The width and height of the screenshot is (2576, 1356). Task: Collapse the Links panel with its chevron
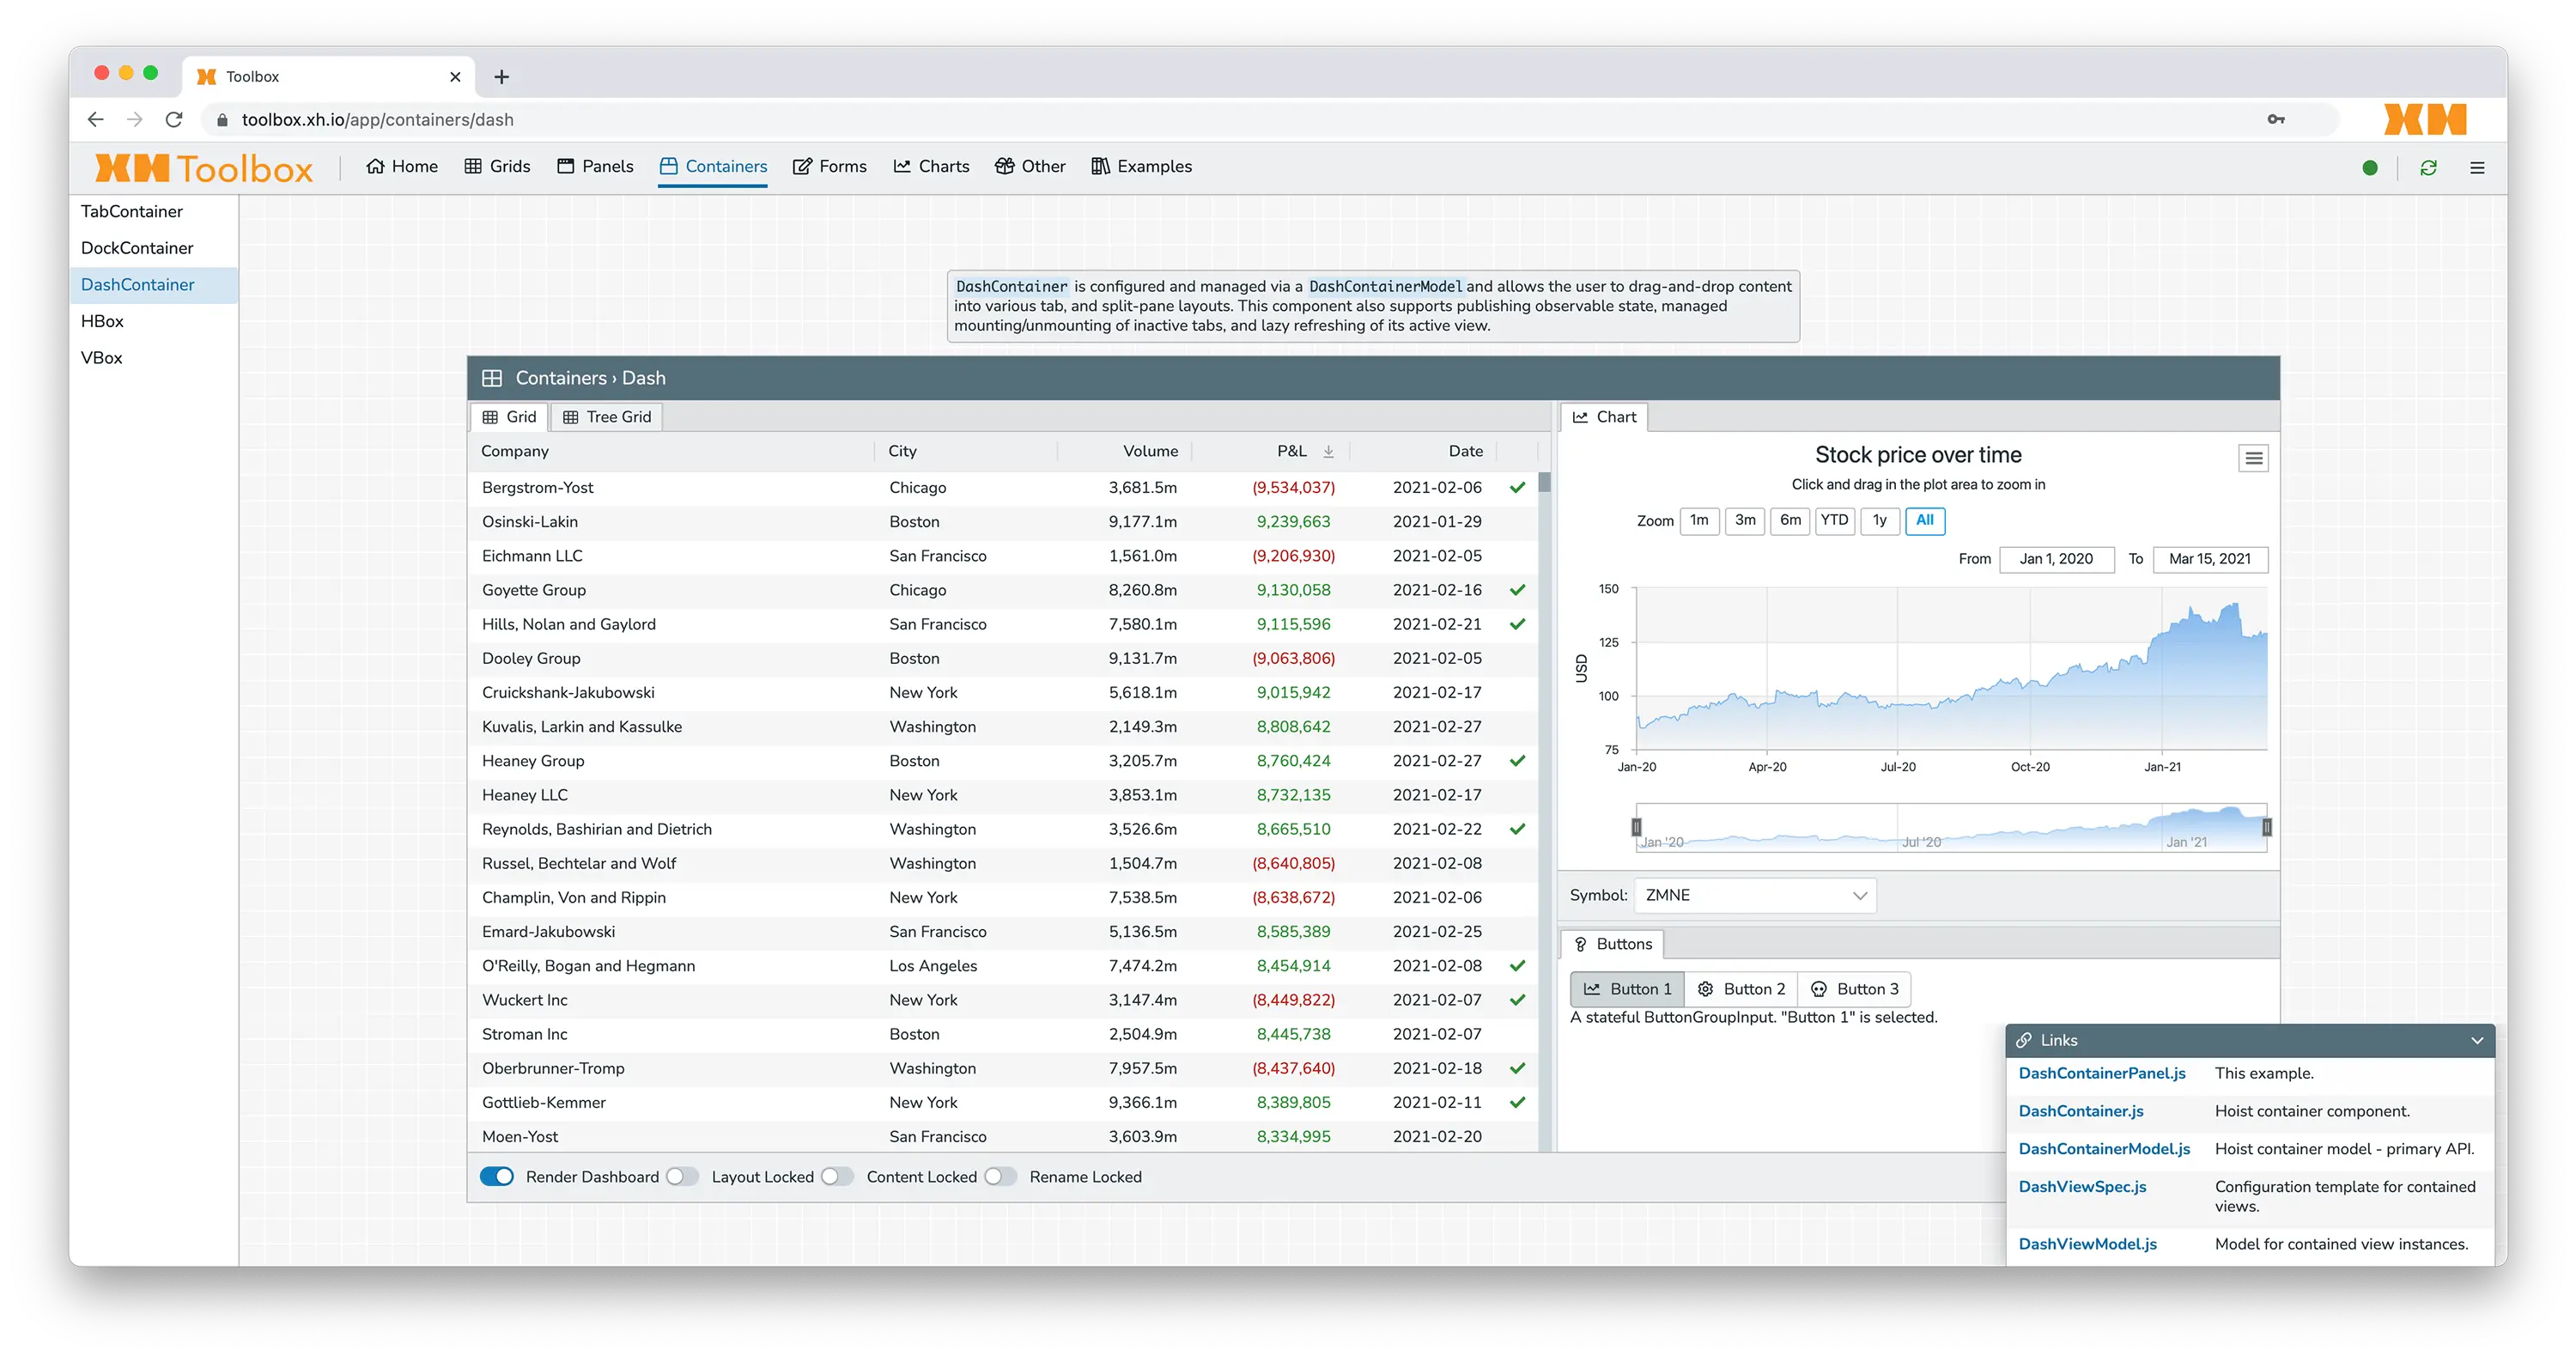pyautogui.click(x=2478, y=1040)
